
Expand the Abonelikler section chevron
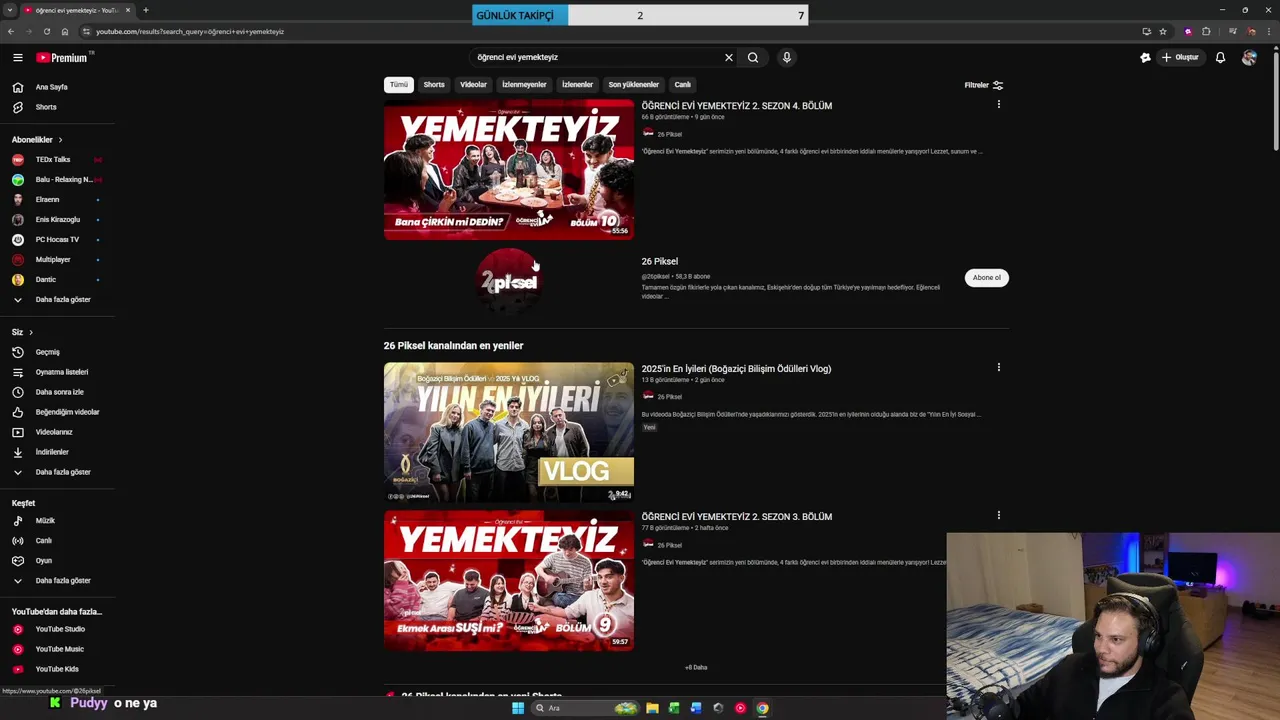coord(60,140)
